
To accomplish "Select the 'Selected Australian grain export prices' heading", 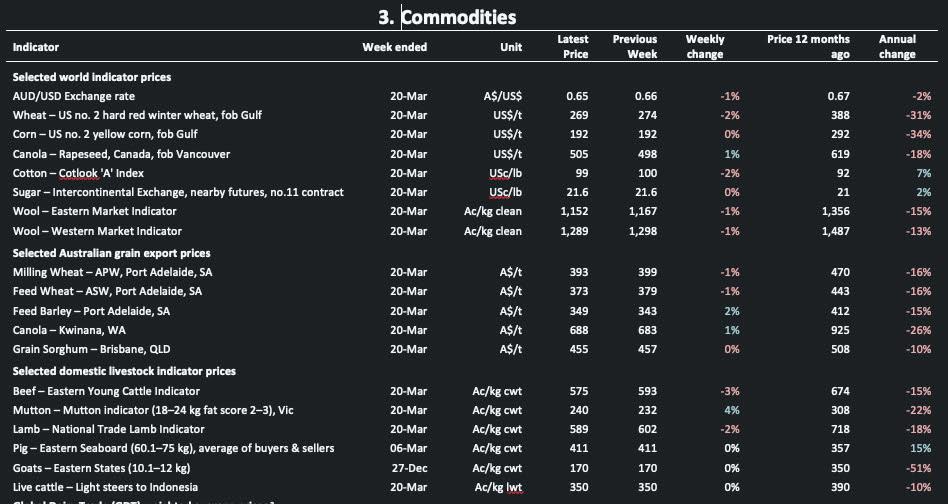I will coord(111,253).
